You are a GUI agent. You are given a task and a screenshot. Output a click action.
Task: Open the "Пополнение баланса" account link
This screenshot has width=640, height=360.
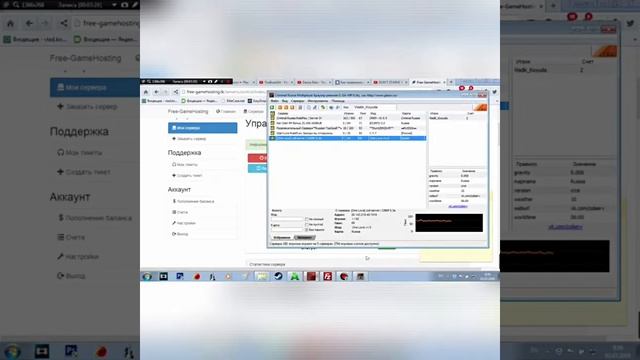coord(193,201)
